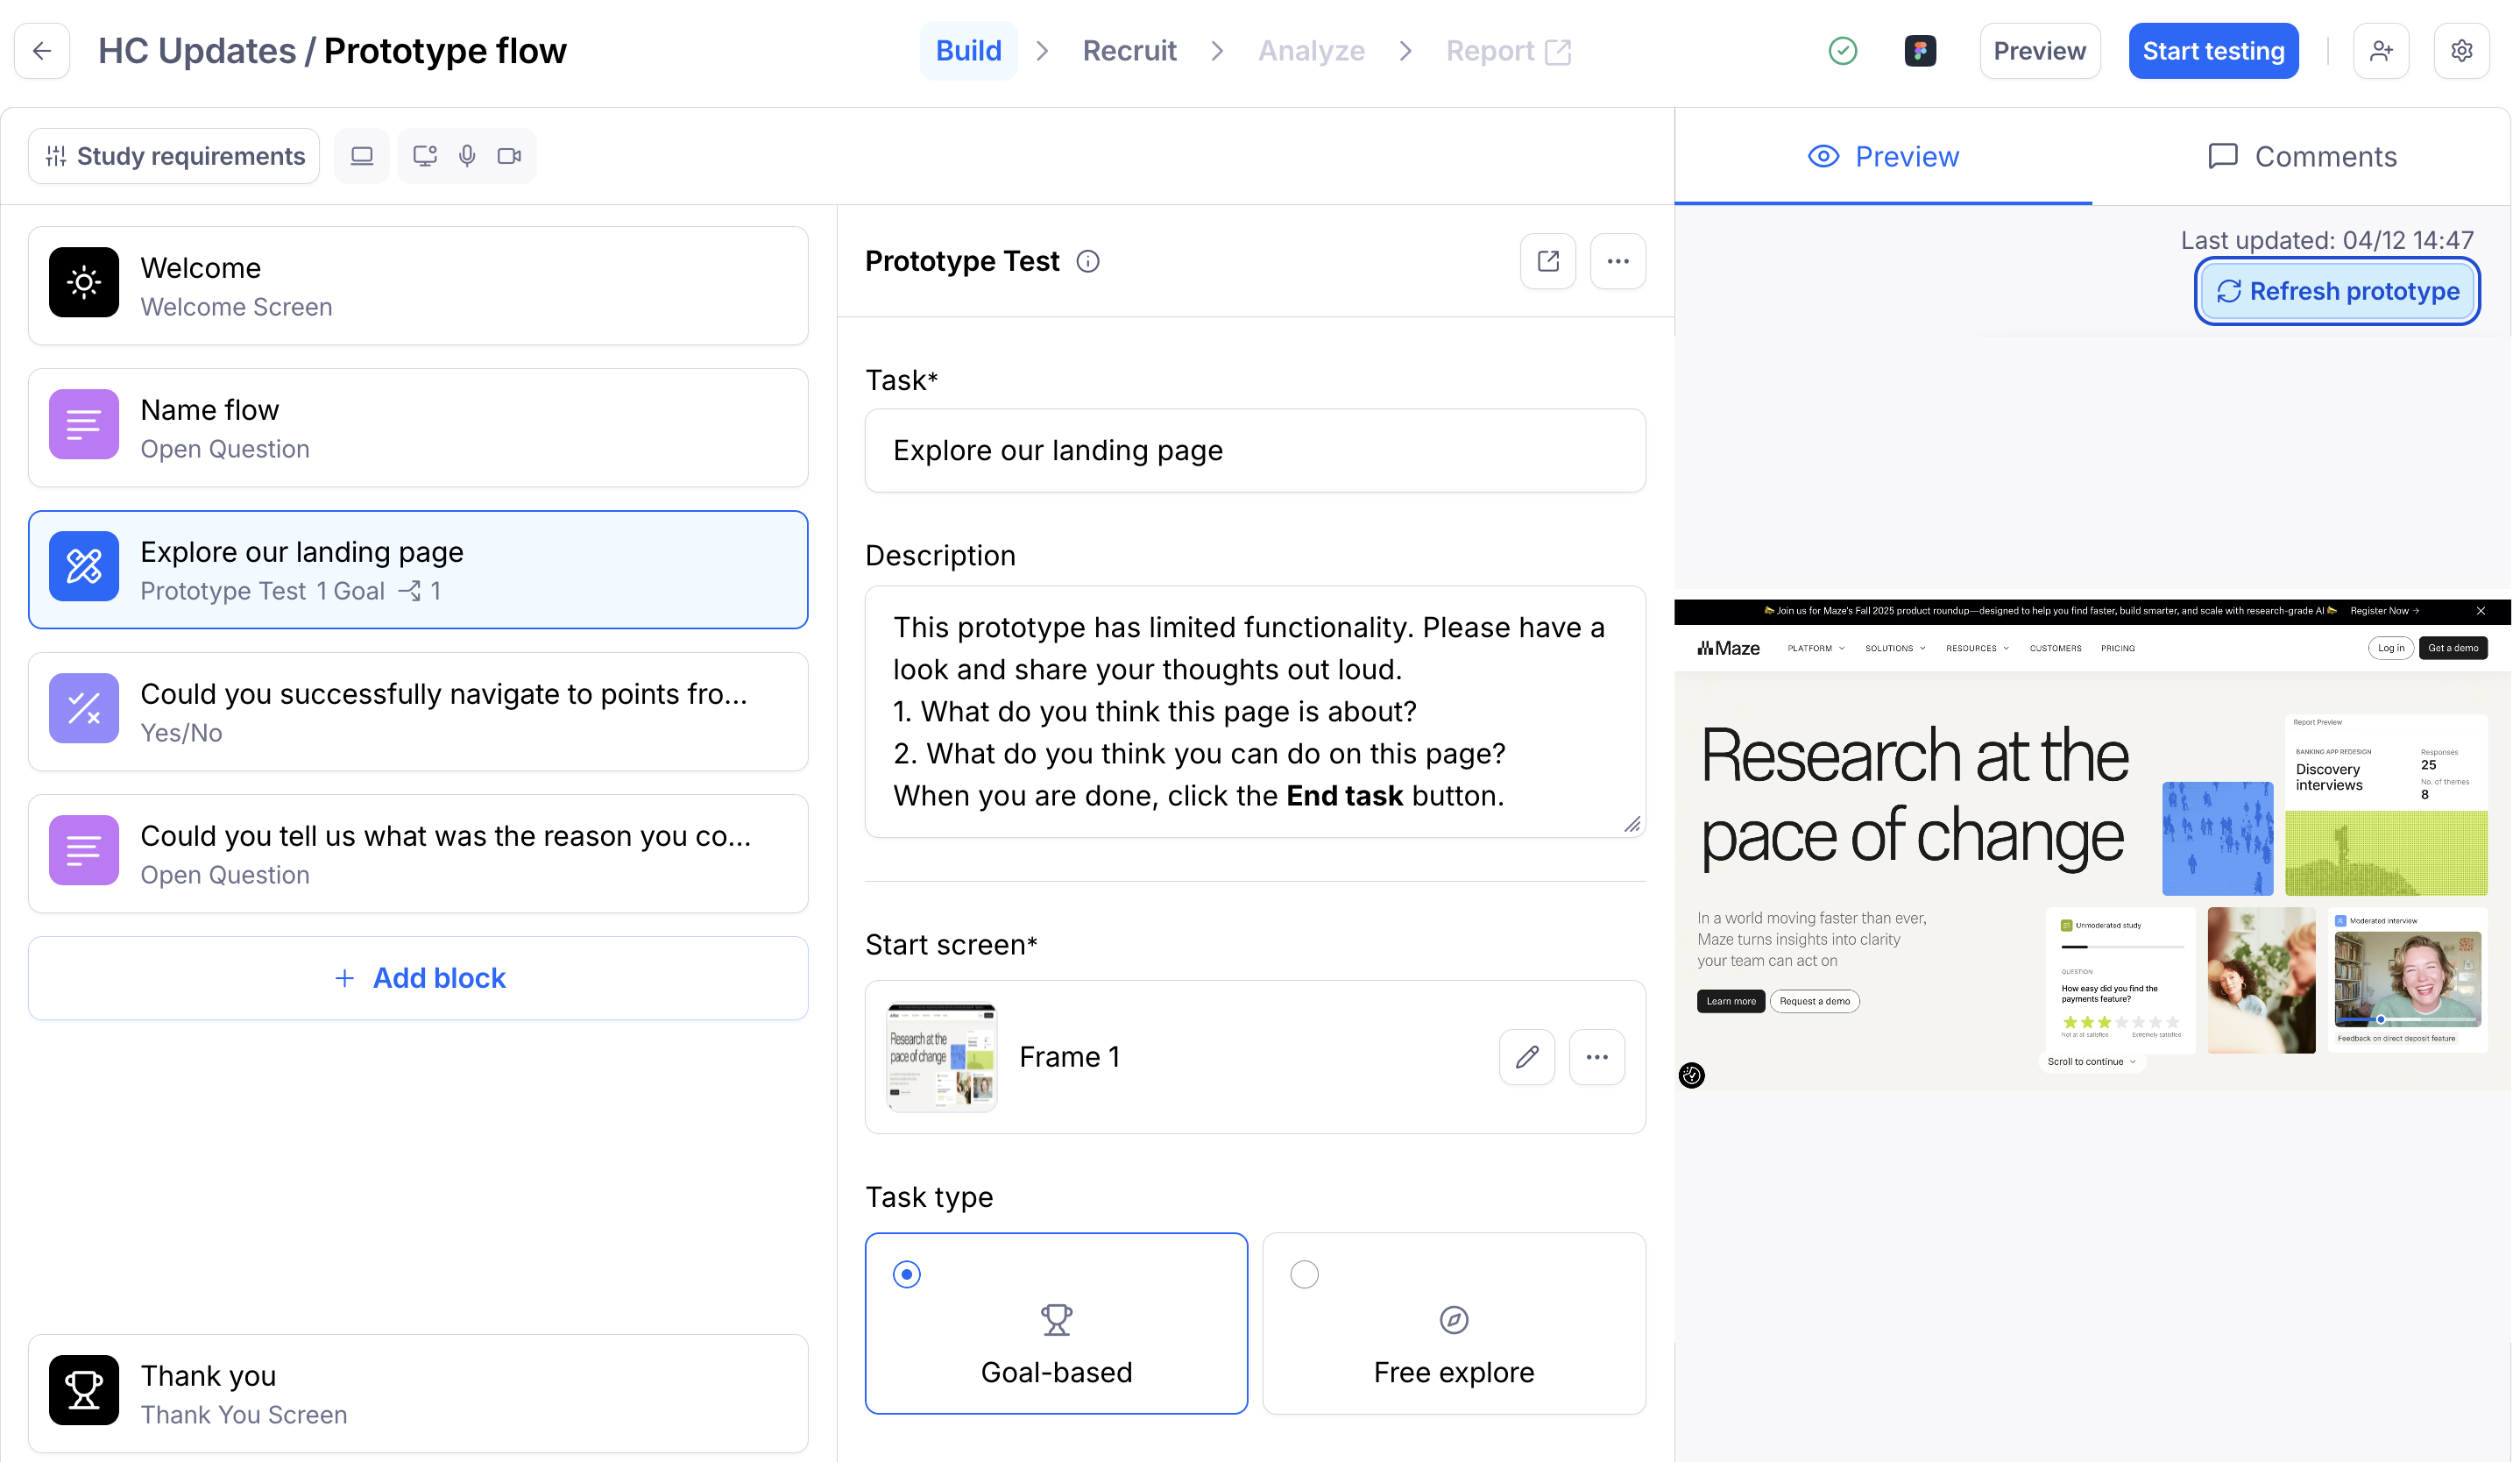Edit Frame 1 start screen pencil icon
This screenshot has width=2520, height=1462.
coord(1527,1057)
